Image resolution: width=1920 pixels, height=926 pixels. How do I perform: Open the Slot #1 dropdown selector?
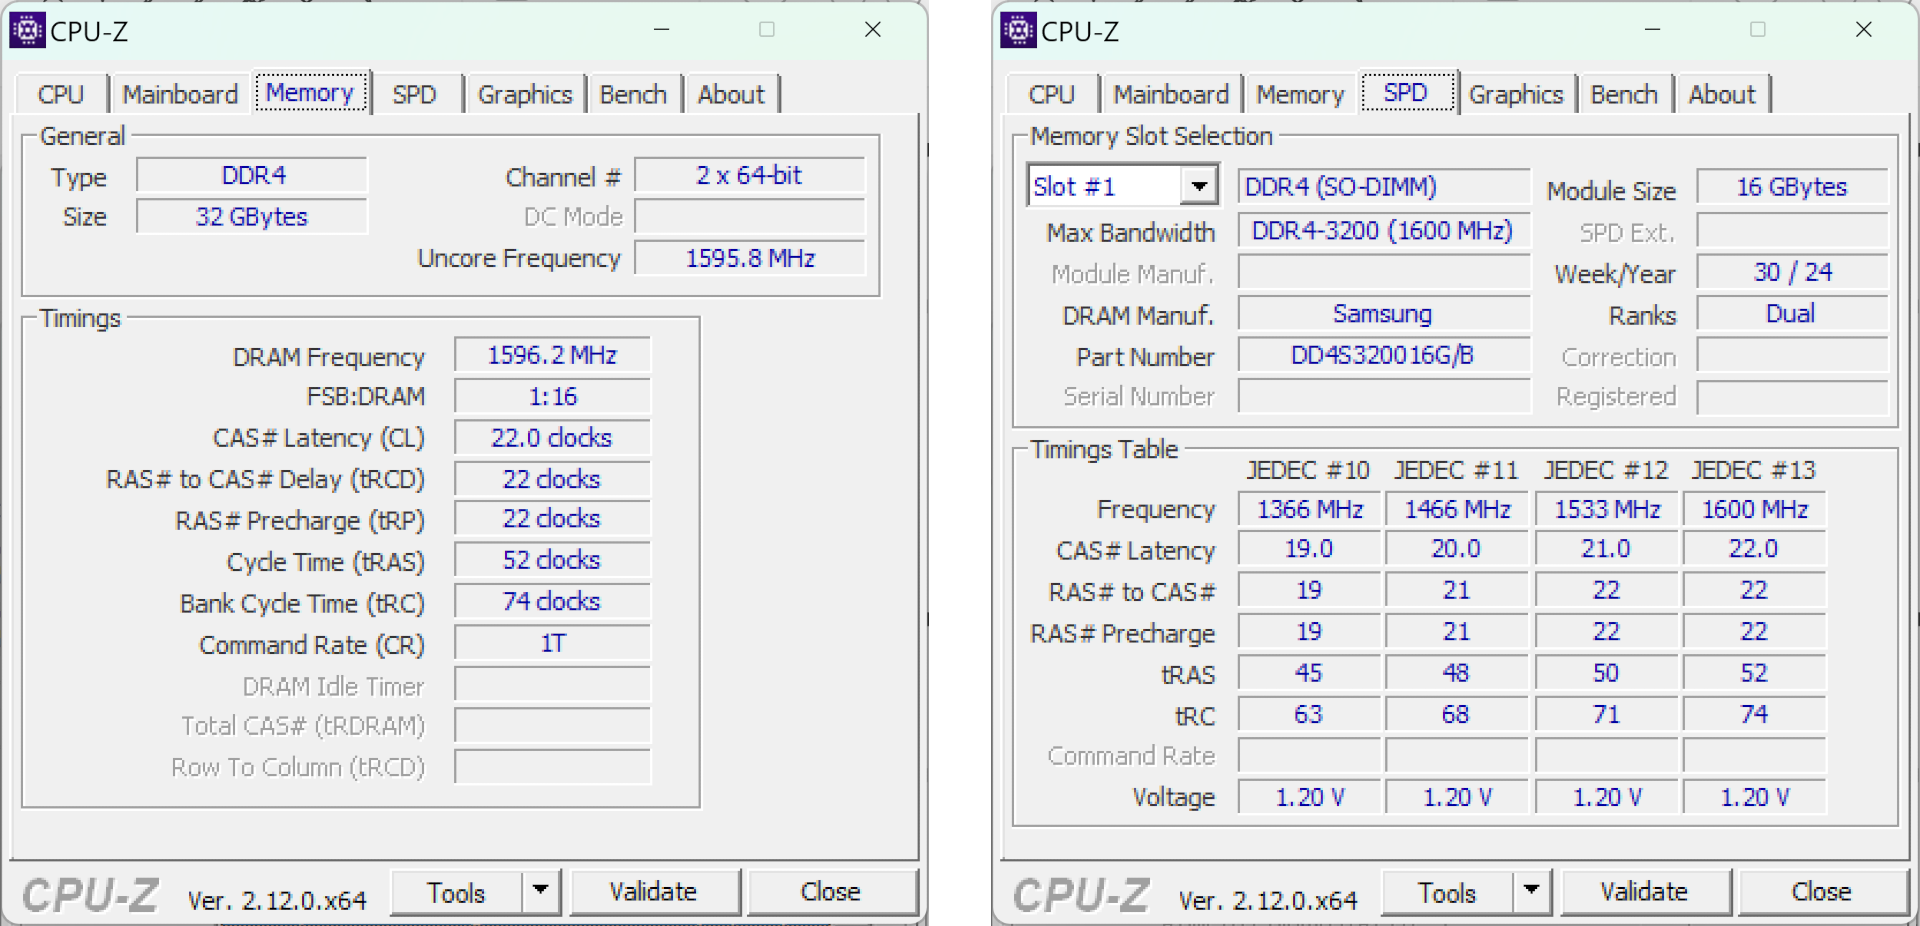[1198, 186]
